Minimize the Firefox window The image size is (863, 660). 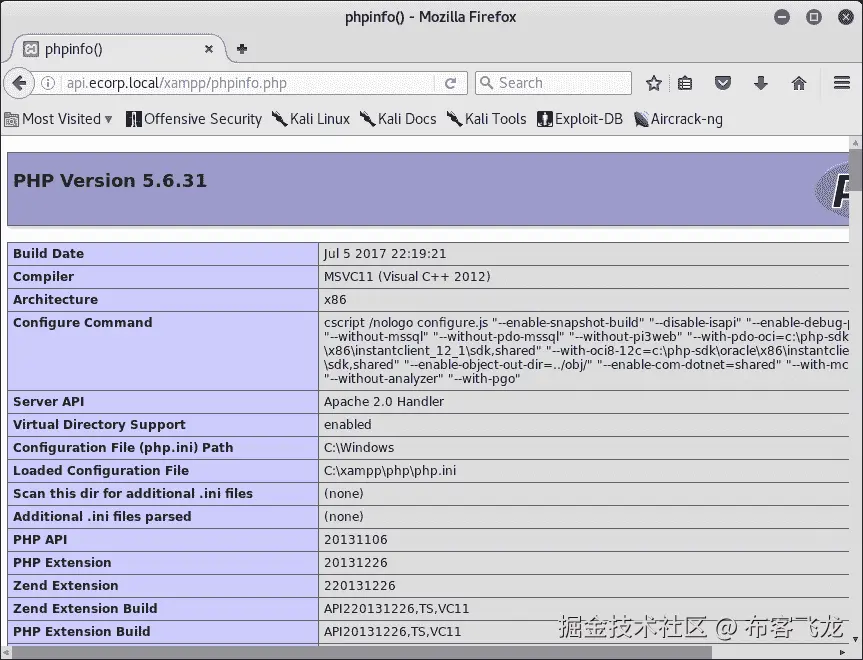782,17
